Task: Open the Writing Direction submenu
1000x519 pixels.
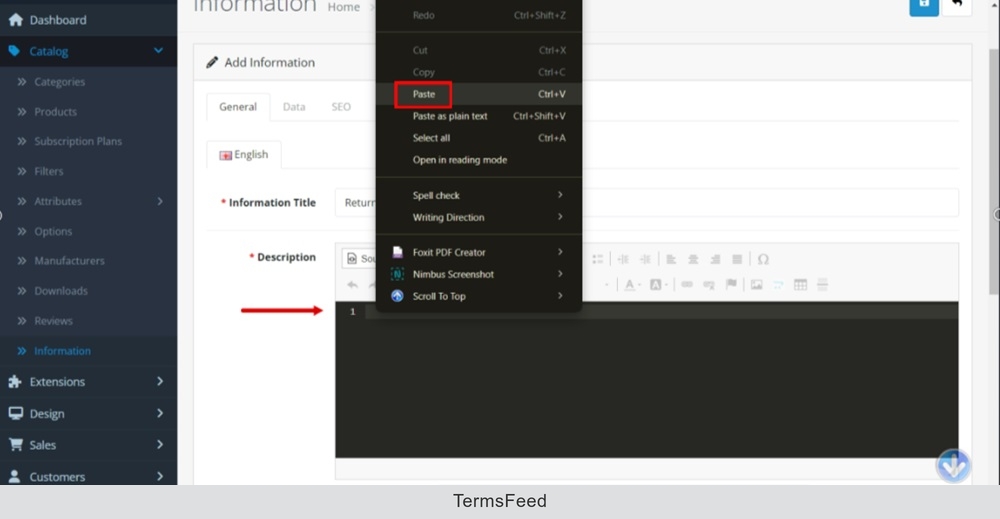Action: tap(479, 217)
